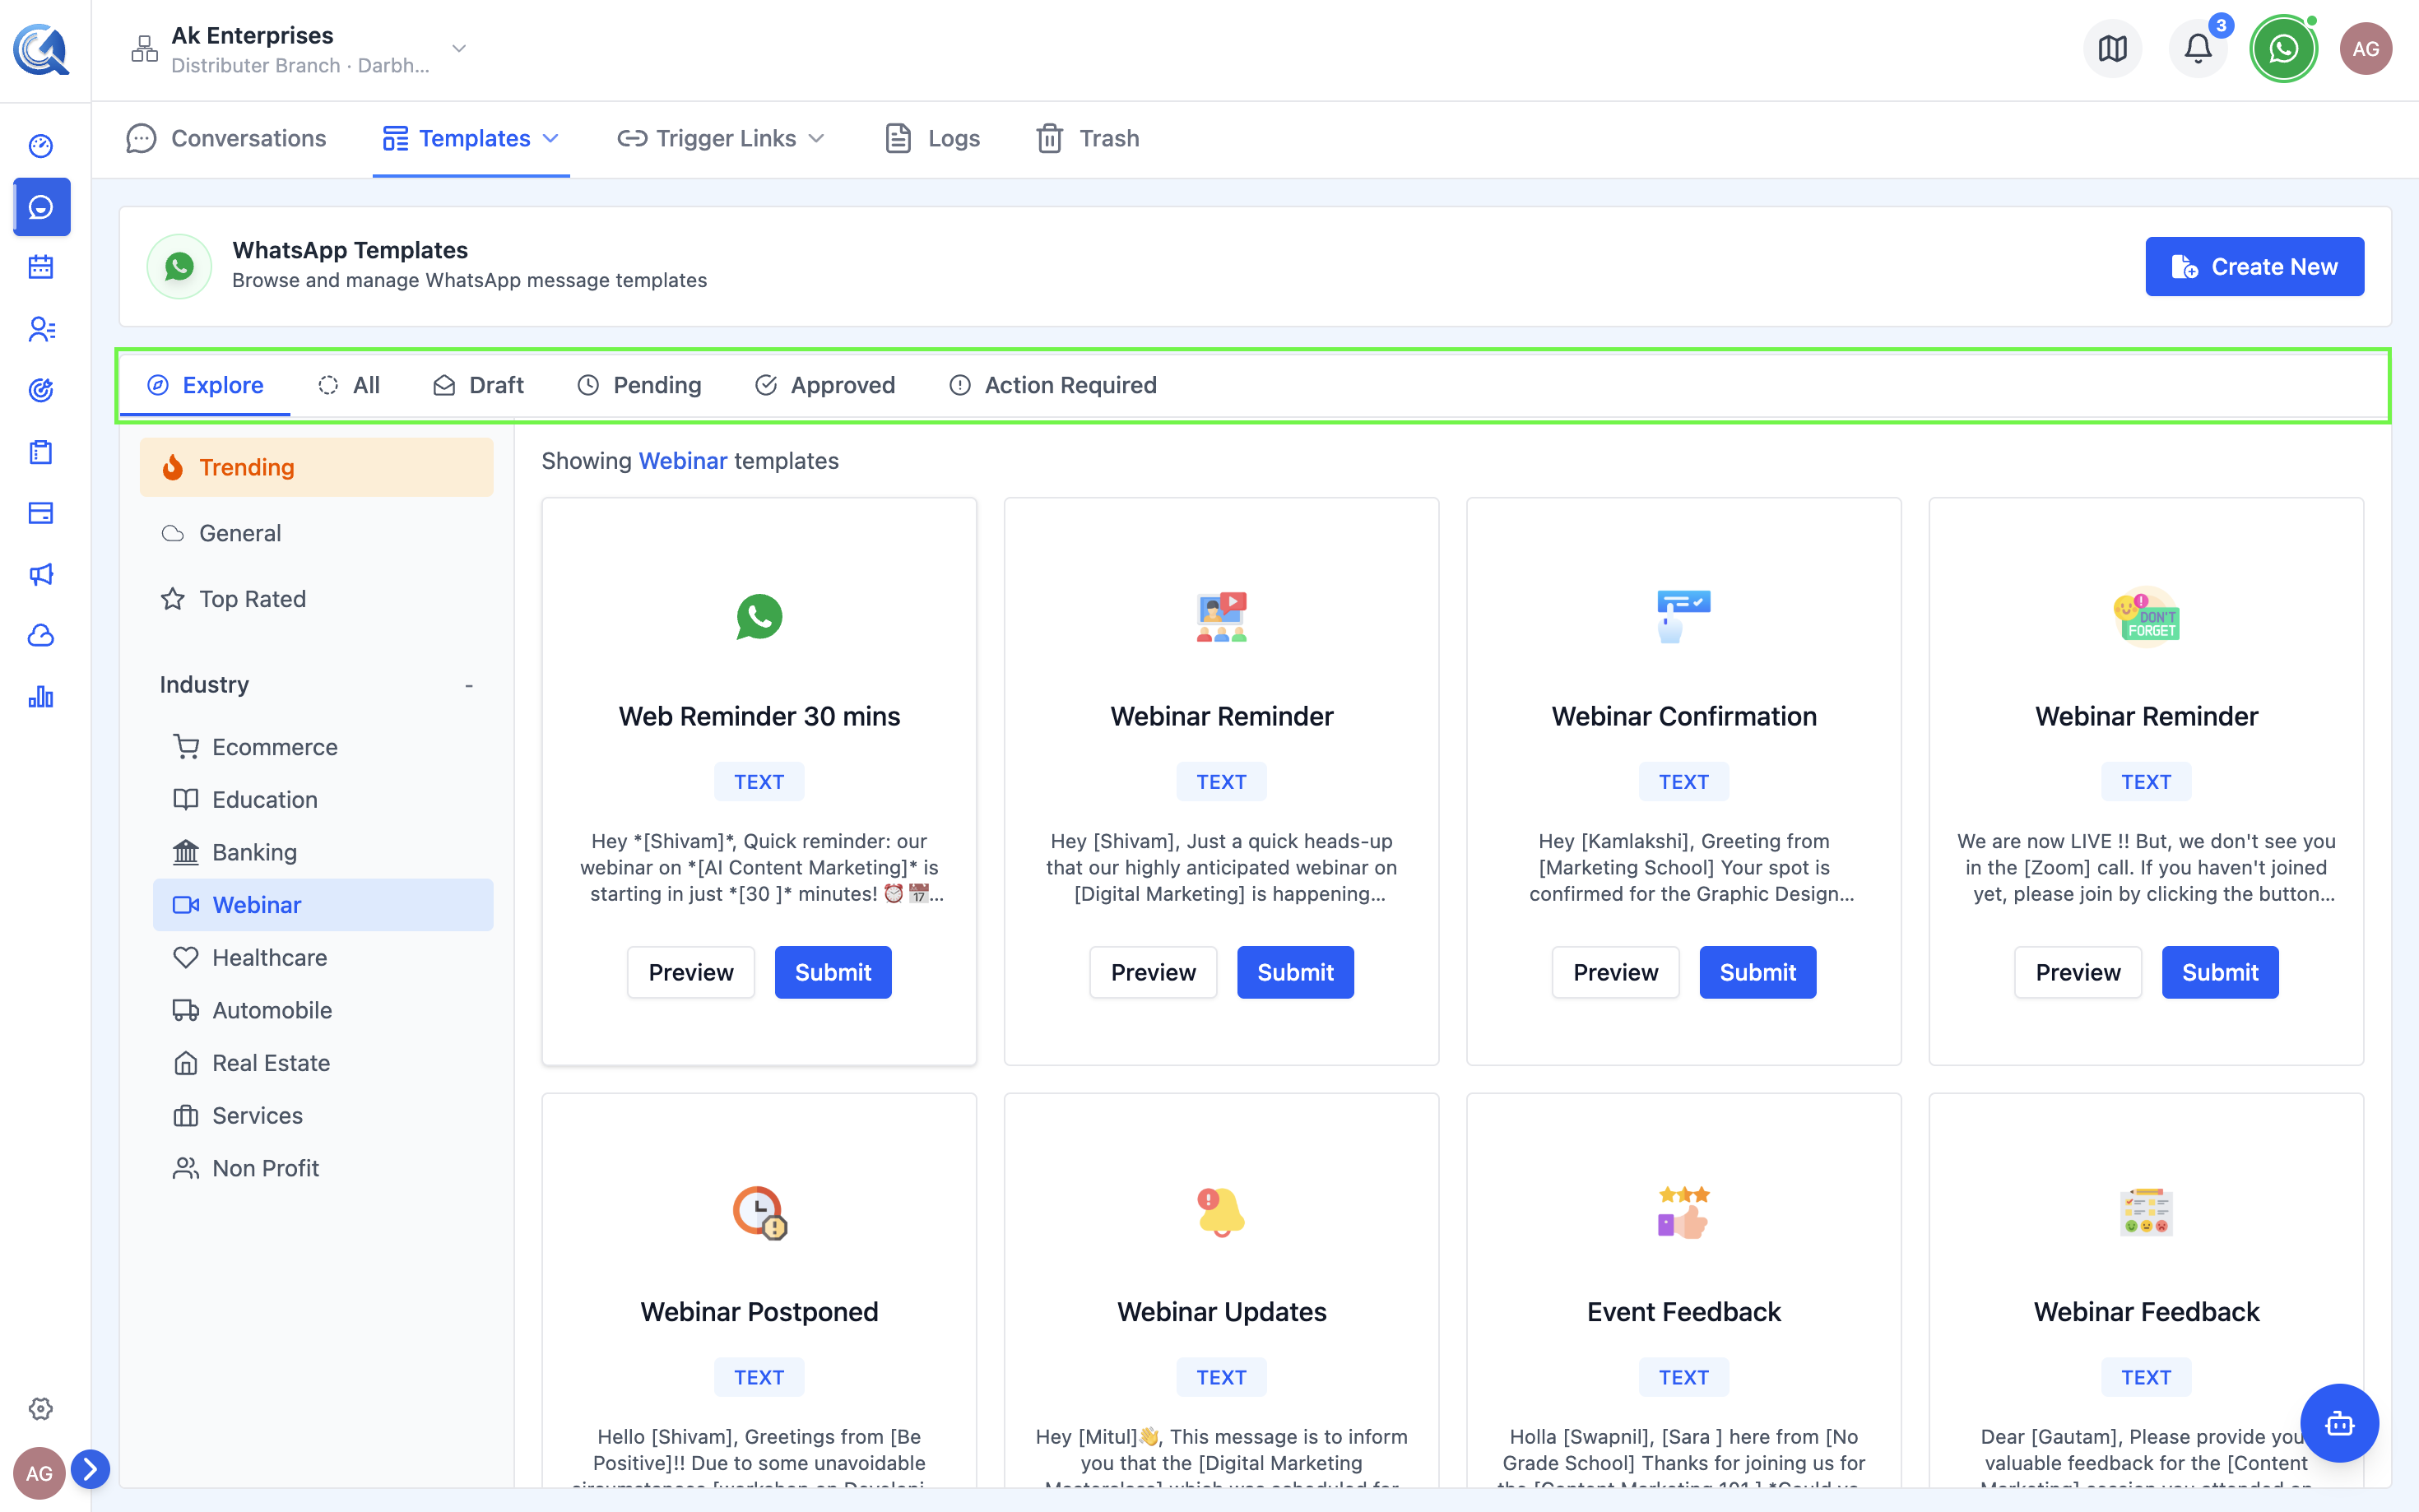Image resolution: width=2419 pixels, height=1512 pixels.
Task: Click the Webinar link in 'Showing Webinar templates'
Action: 683,461
